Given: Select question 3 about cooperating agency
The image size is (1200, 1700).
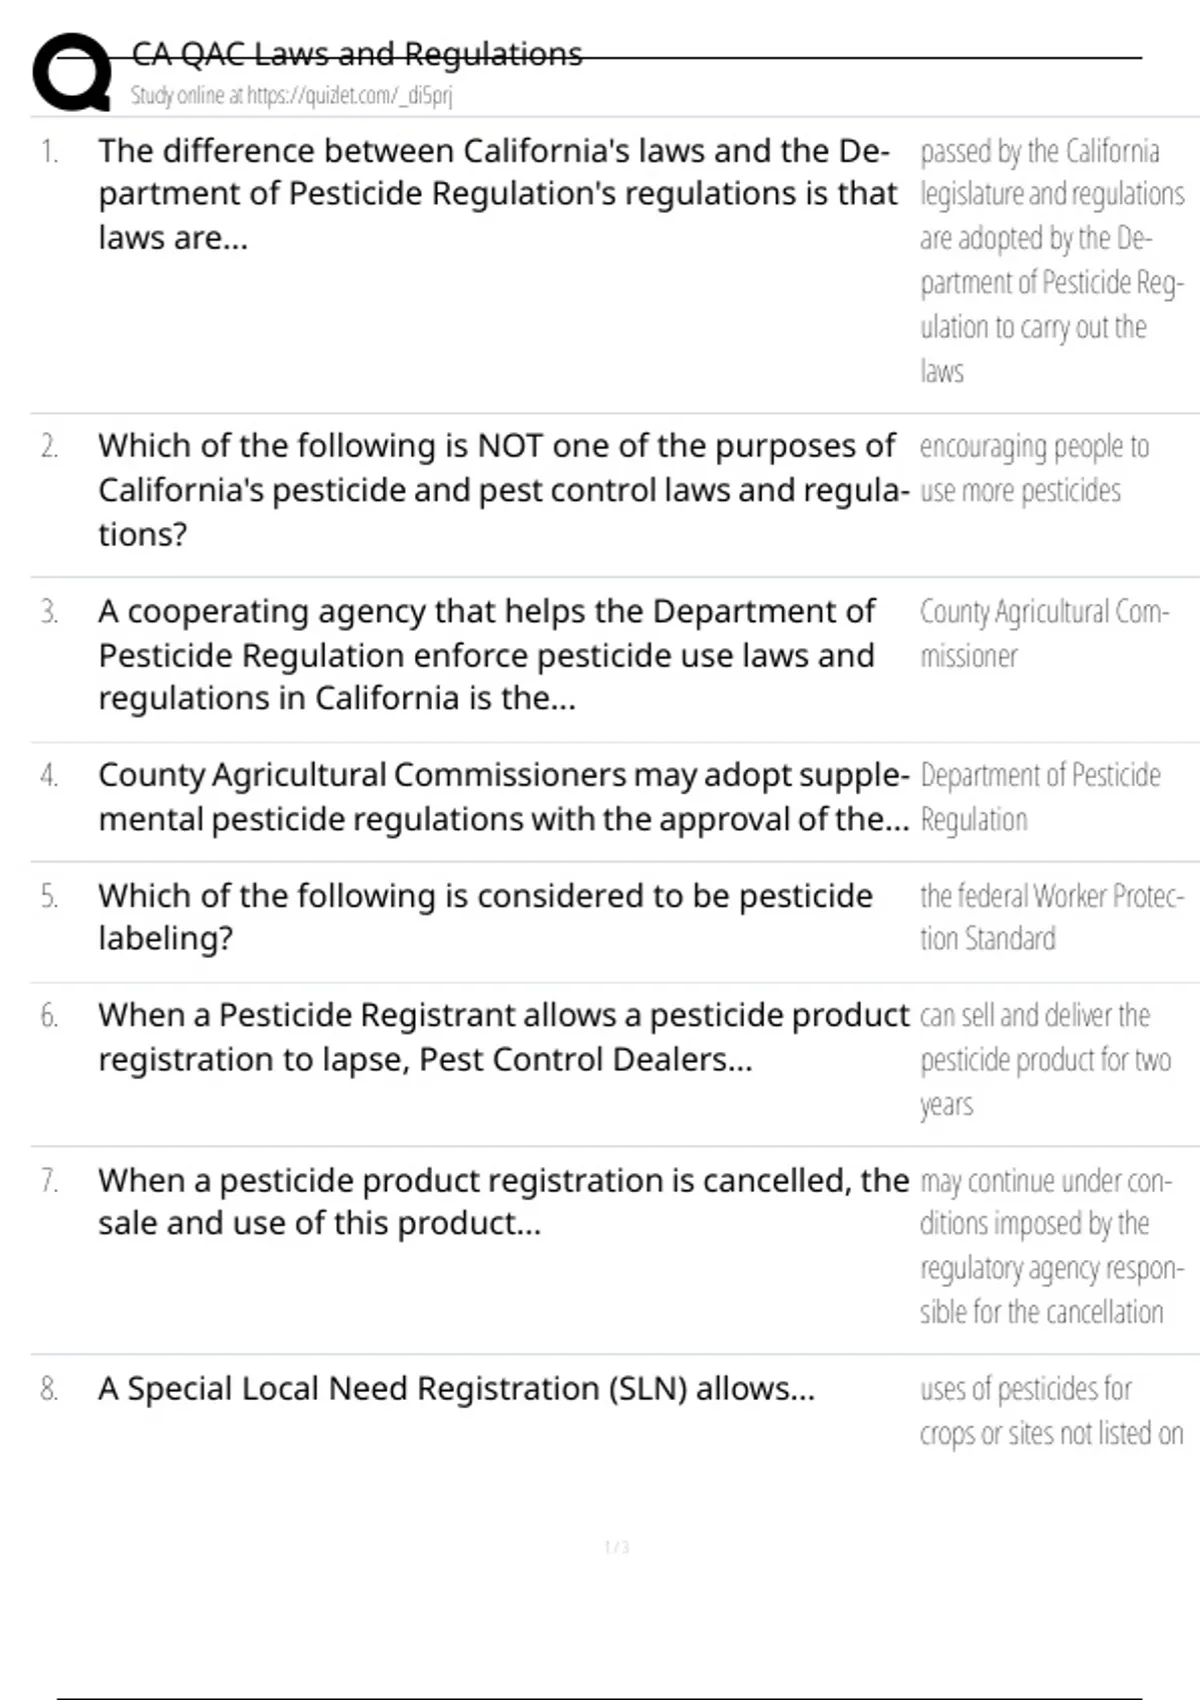Looking at the screenshot, I should pos(487,654).
